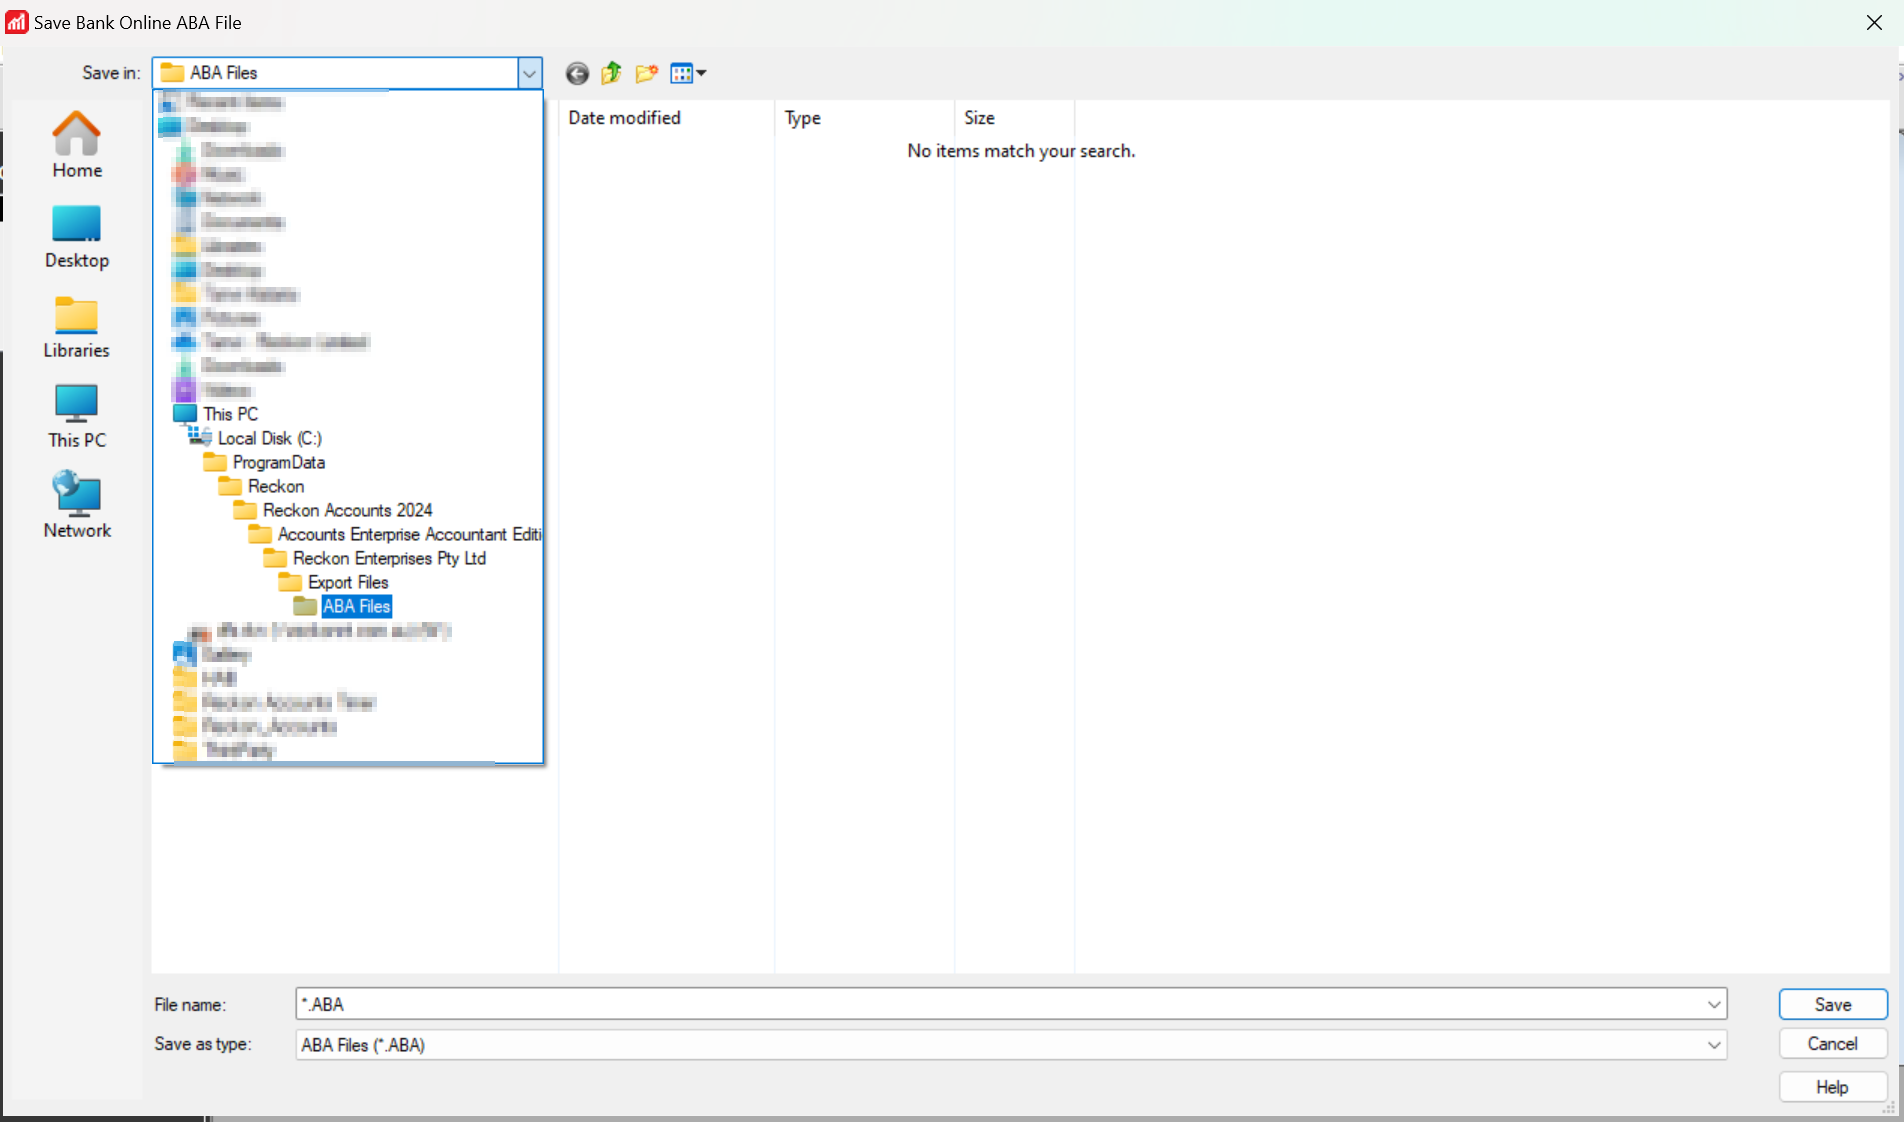Click the Save button
Viewport: 1904px width, 1122px height.
1833,1004
